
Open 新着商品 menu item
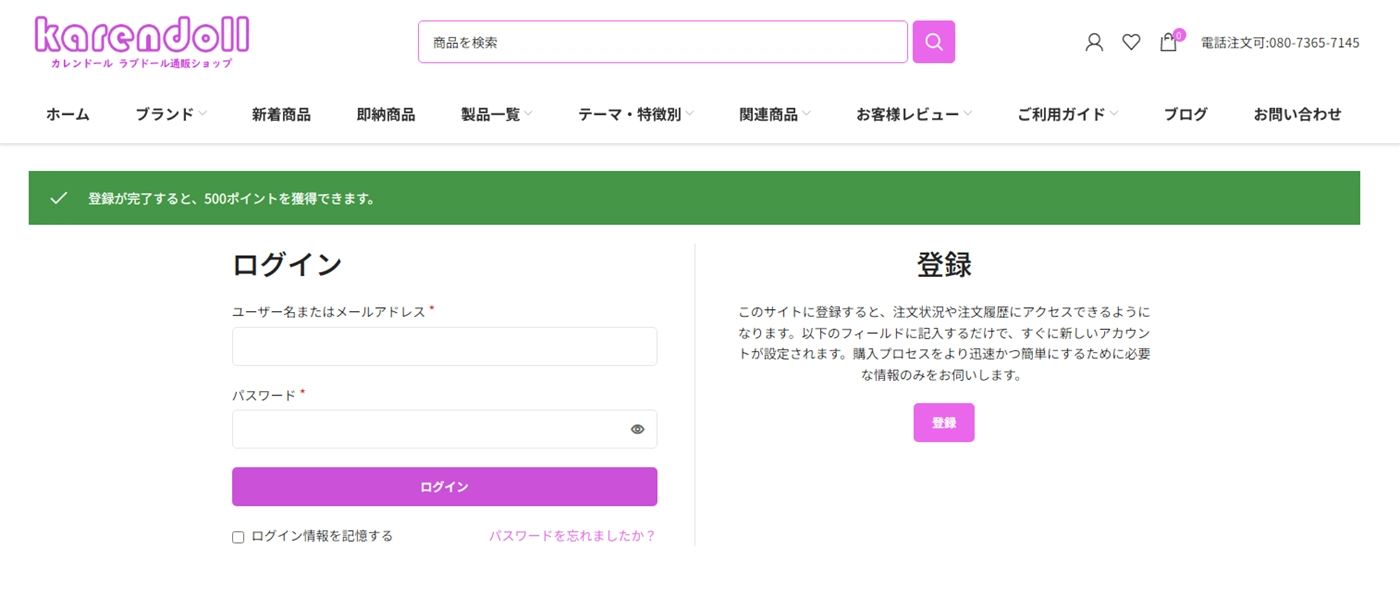(x=281, y=114)
